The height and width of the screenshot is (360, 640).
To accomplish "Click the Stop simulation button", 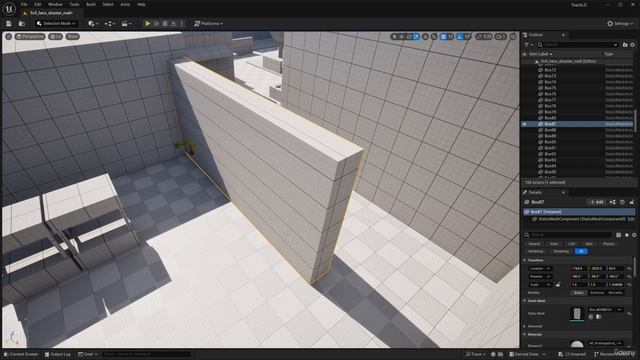I will click(x=165, y=24).
